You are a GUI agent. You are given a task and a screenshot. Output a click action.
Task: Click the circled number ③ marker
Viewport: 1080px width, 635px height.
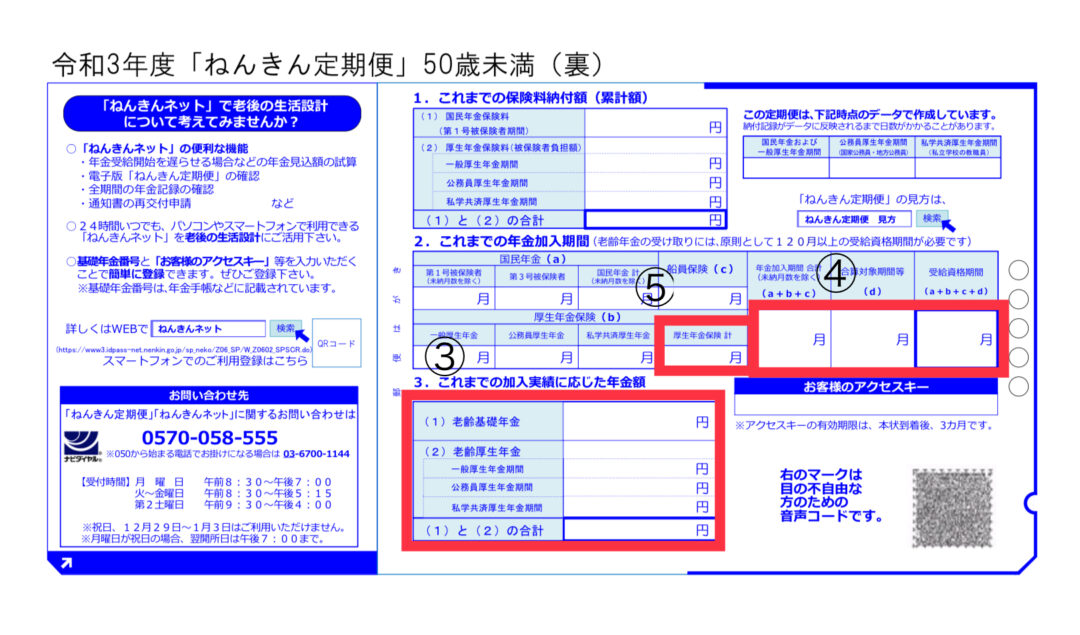pos(447,356)
